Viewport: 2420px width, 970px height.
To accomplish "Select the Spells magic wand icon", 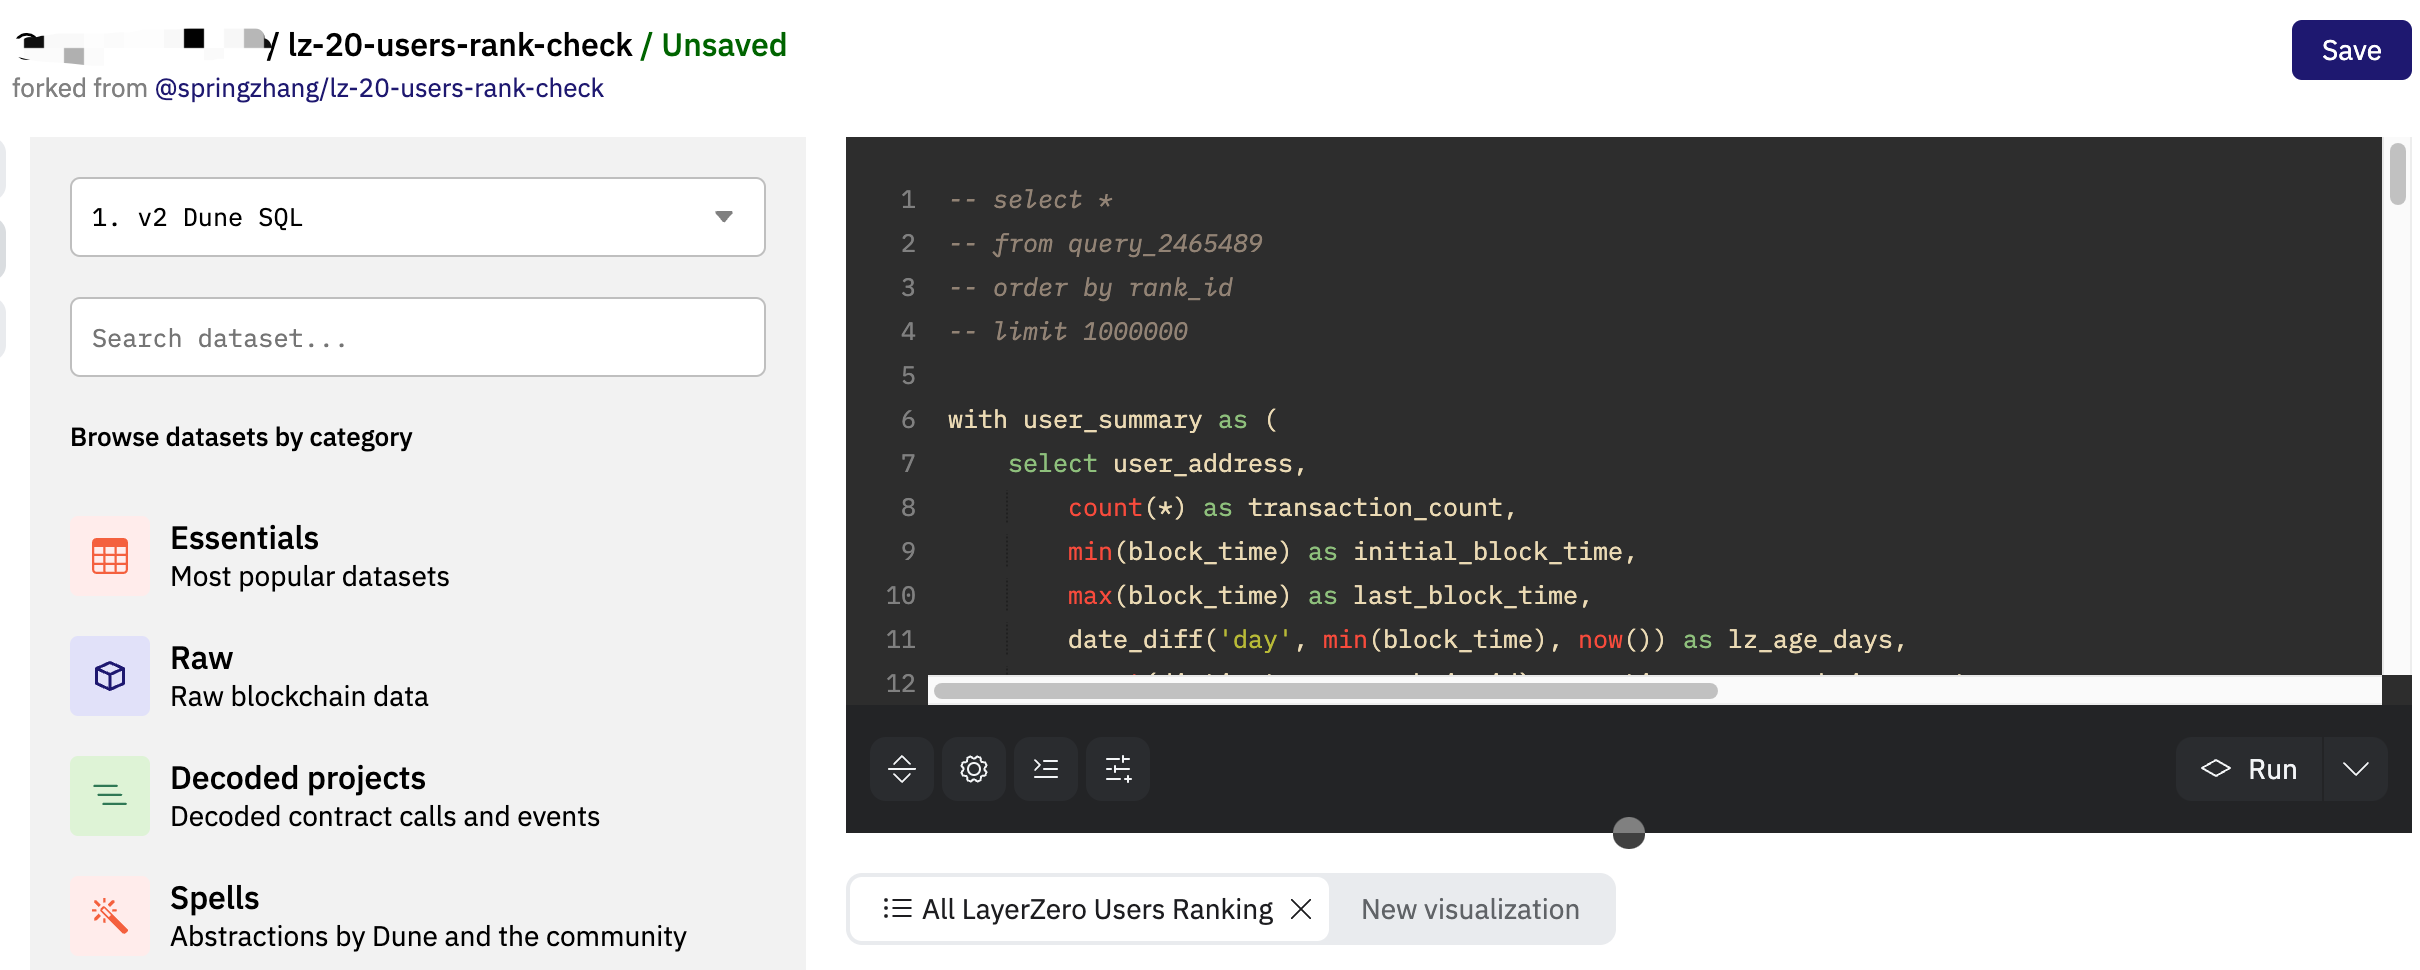I will 110,915.
